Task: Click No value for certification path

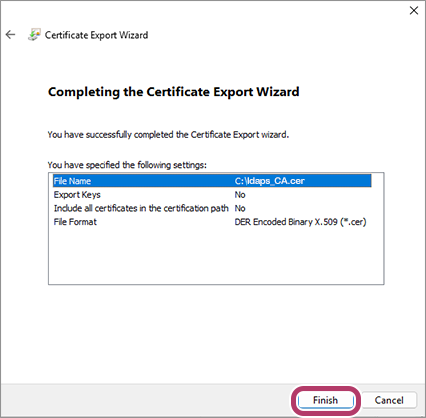Action: (x=240, y=208)
